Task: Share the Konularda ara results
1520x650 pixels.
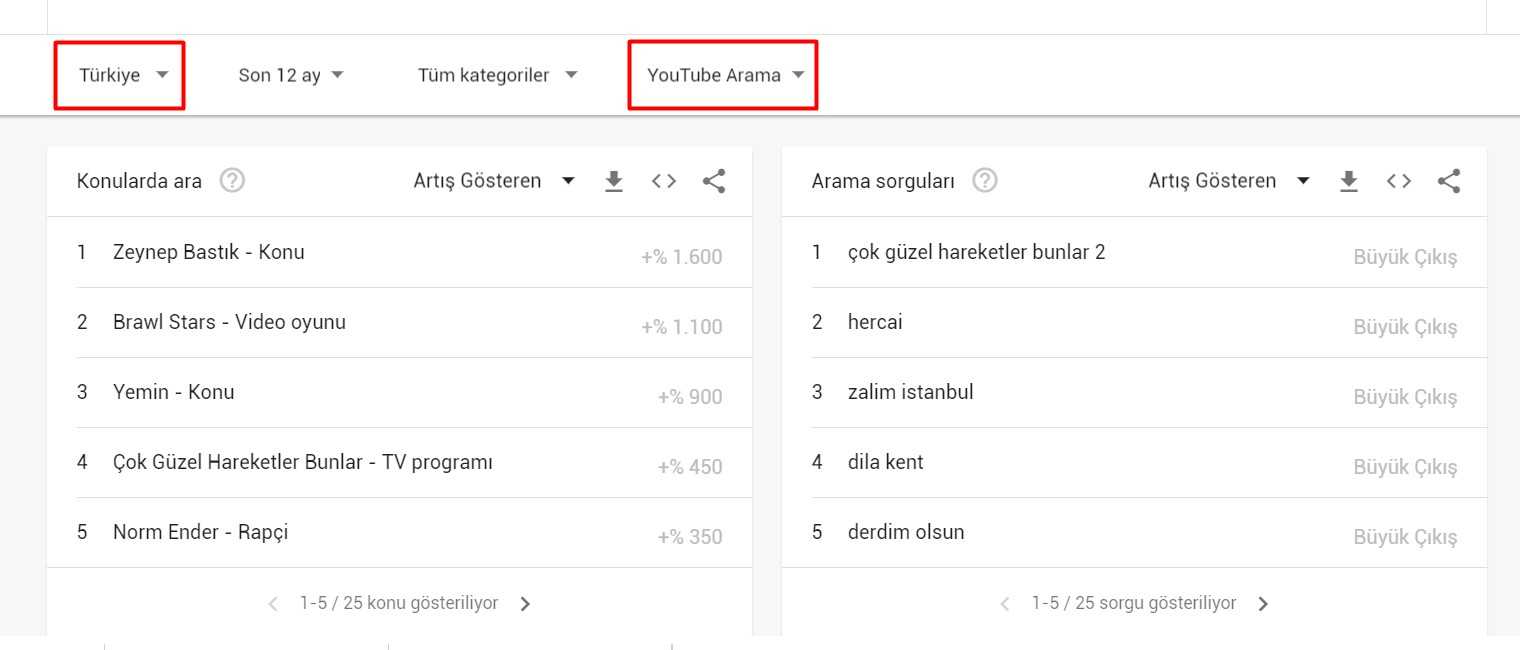Action: 713,181
